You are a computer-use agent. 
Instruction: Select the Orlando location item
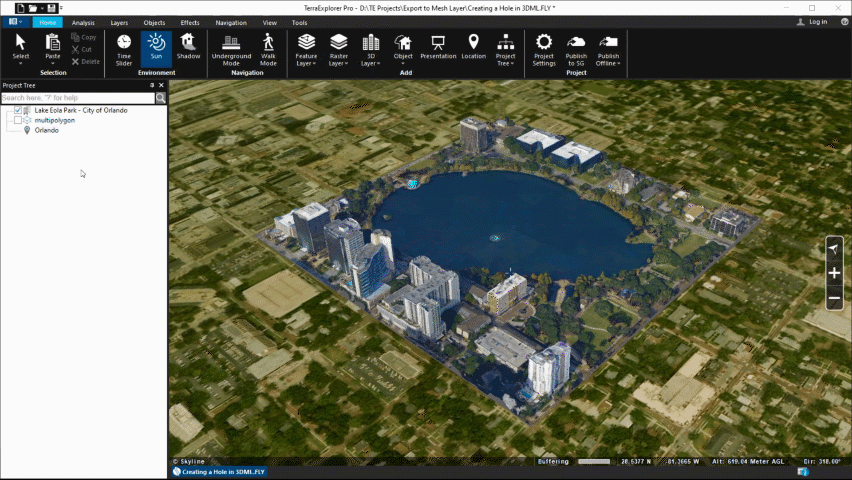(x=47, y=130)
